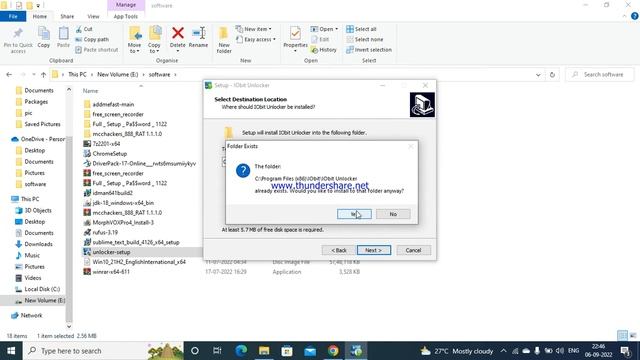Select rufus-3.19 file
Viewport: 640px width, 360px height.
[105, 232]
